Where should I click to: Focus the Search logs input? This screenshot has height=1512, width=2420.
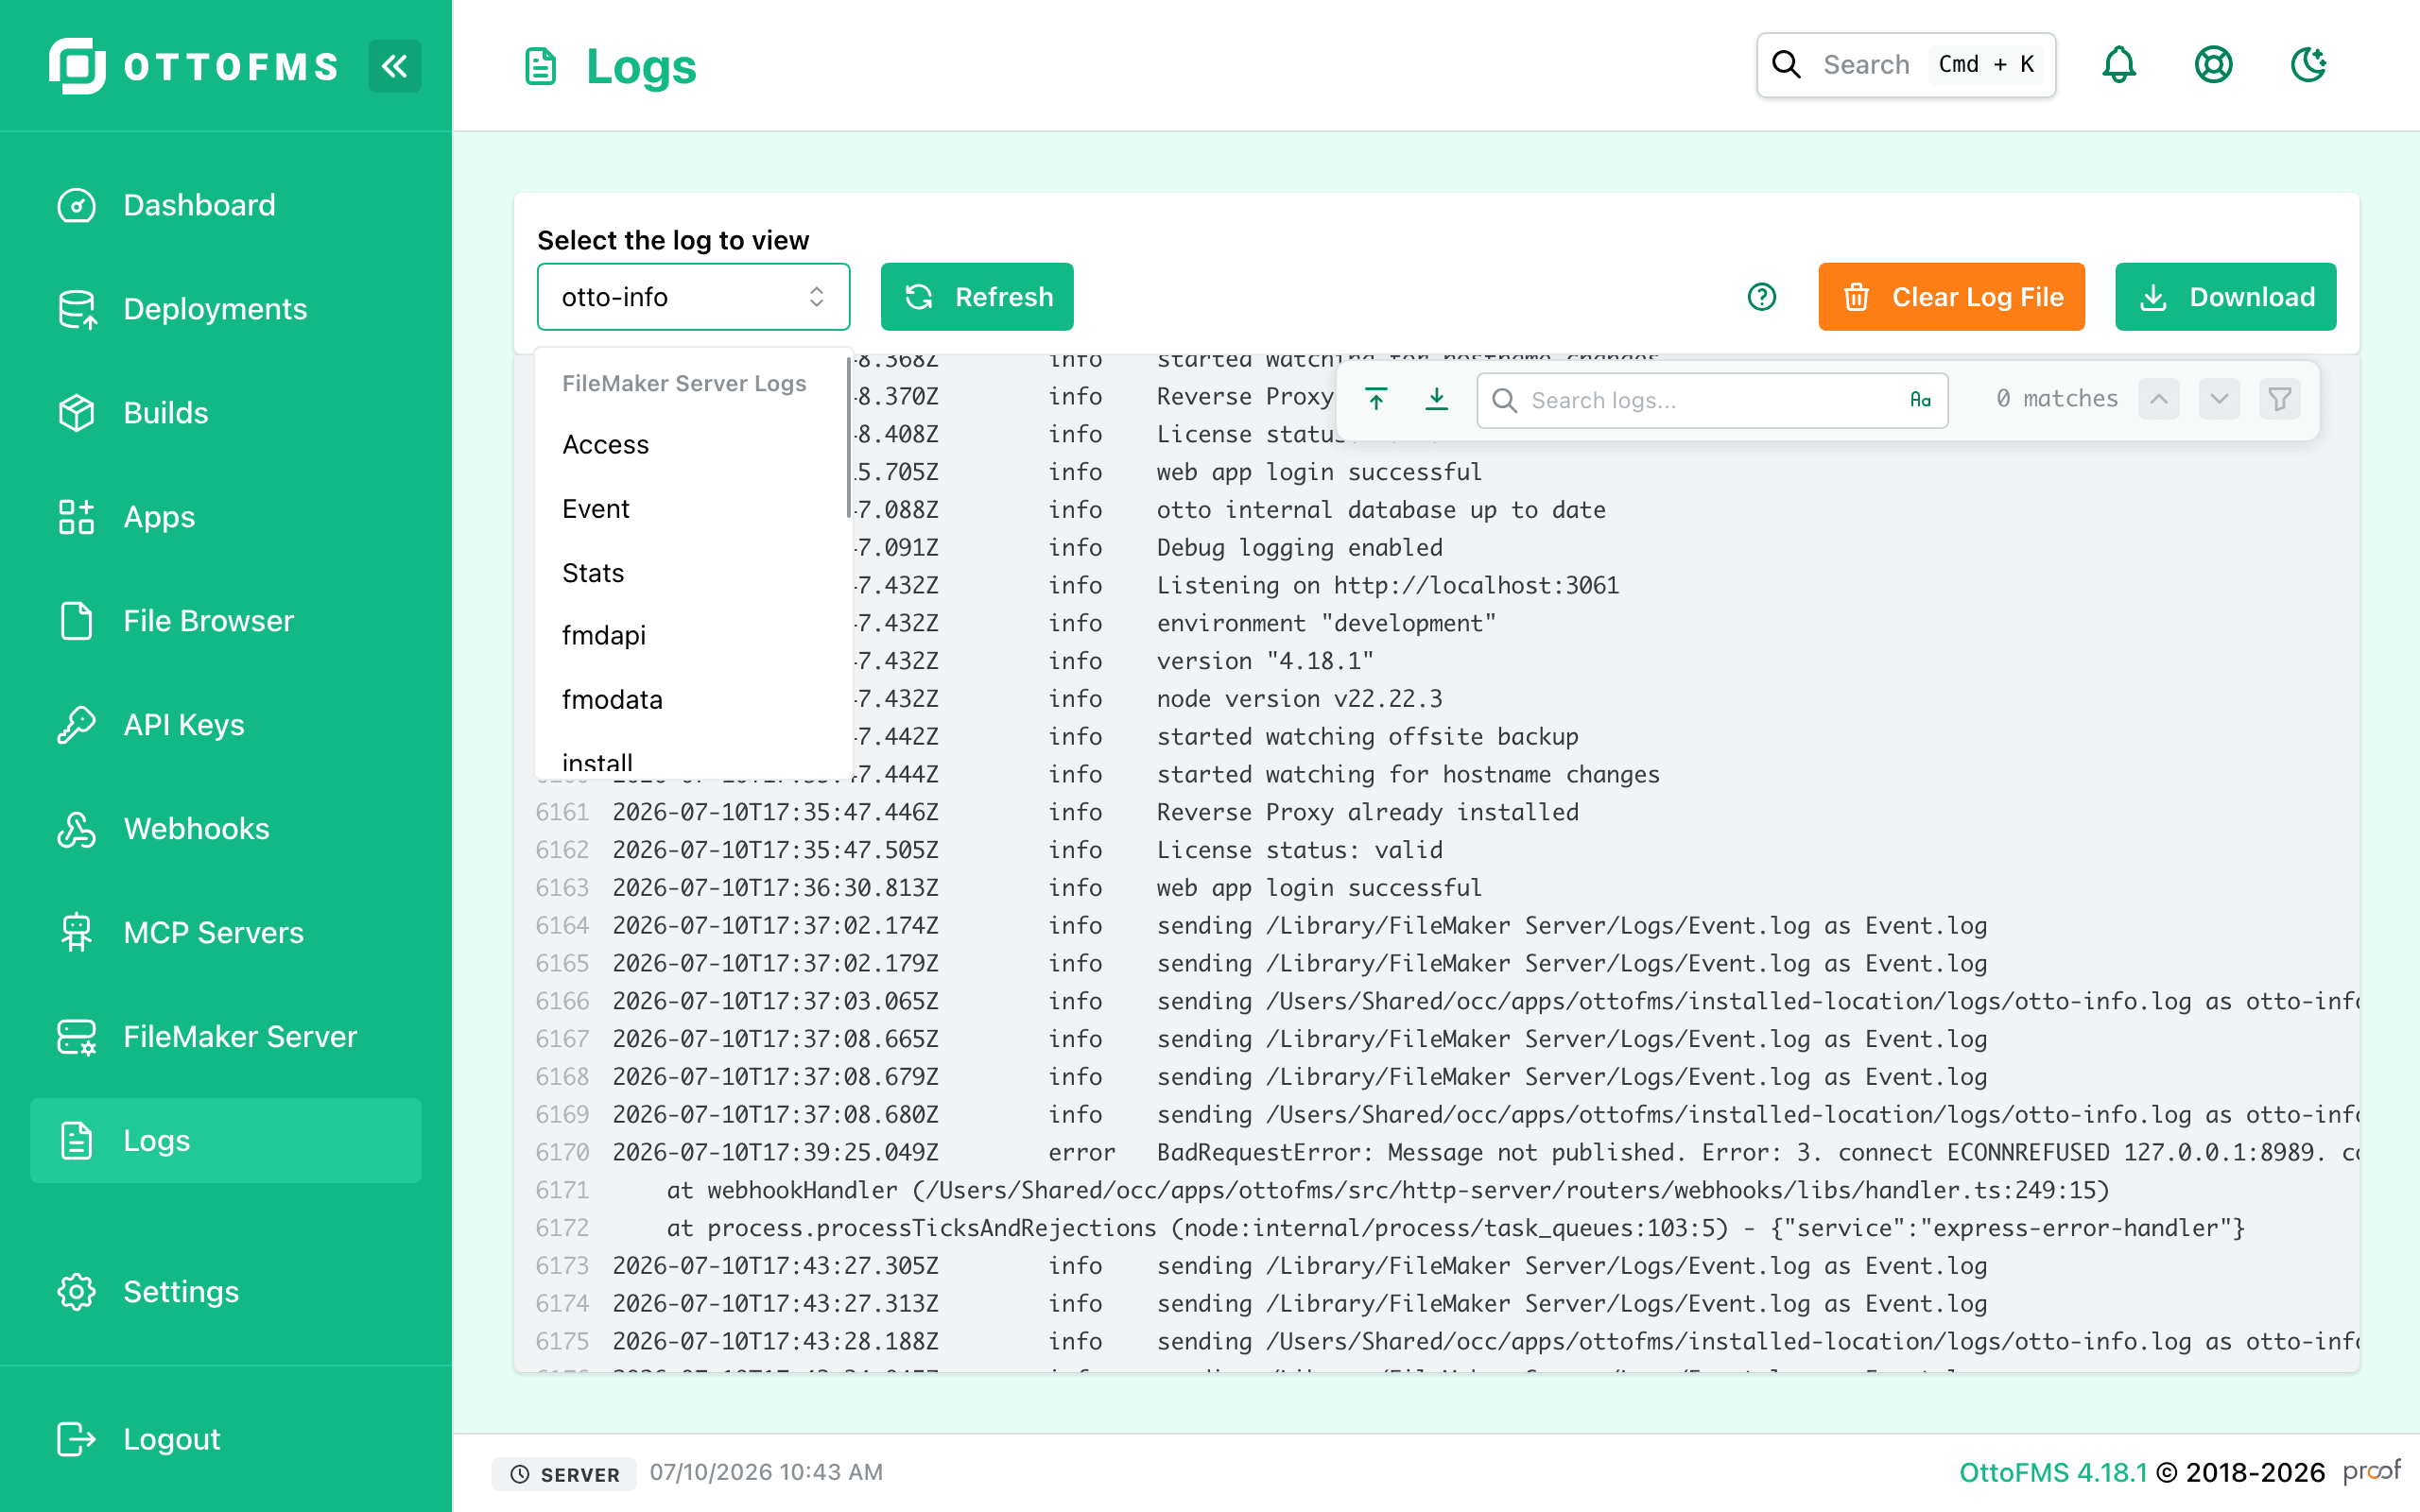click(x=1712, y=400)
